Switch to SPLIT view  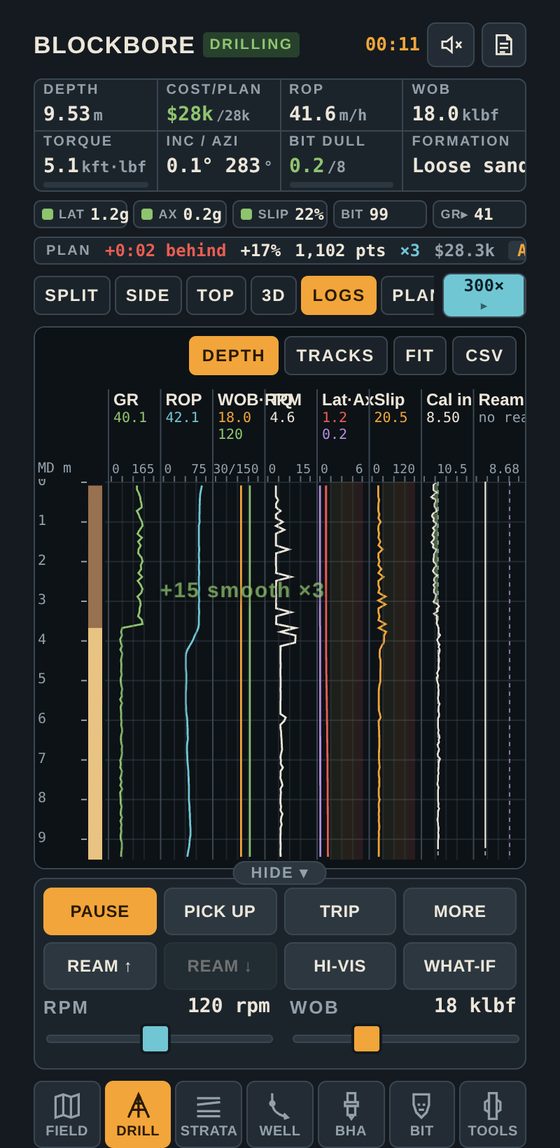(x=72, y=296)
